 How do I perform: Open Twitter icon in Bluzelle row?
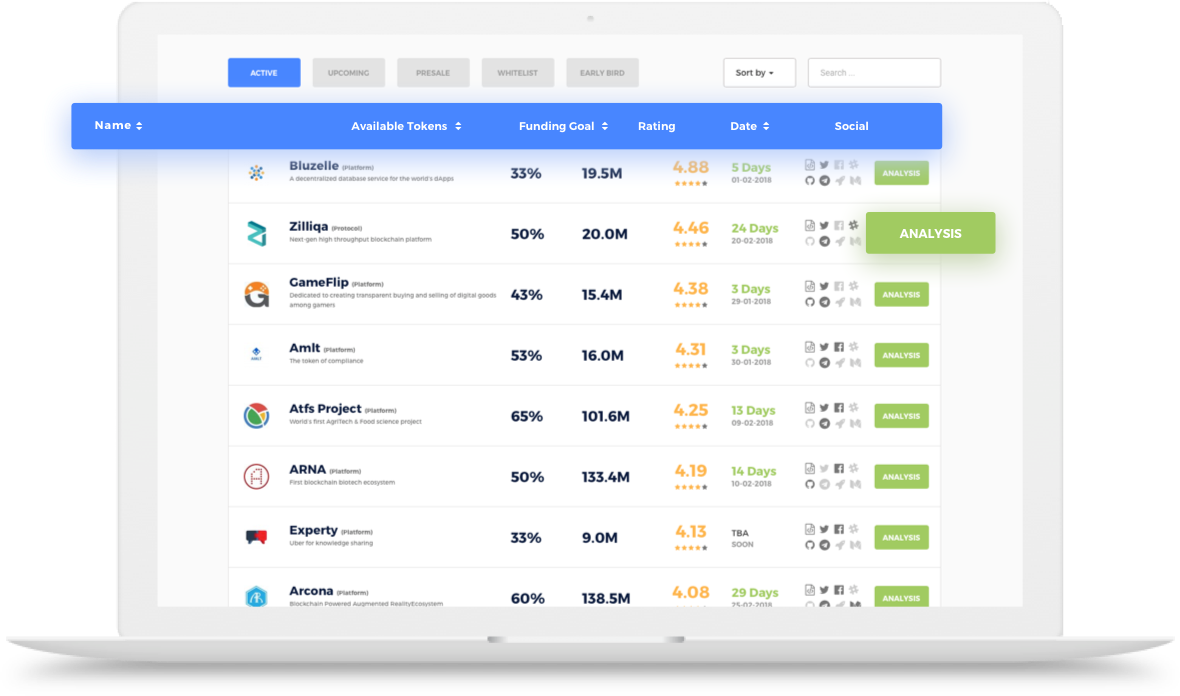tap(824, 166)
